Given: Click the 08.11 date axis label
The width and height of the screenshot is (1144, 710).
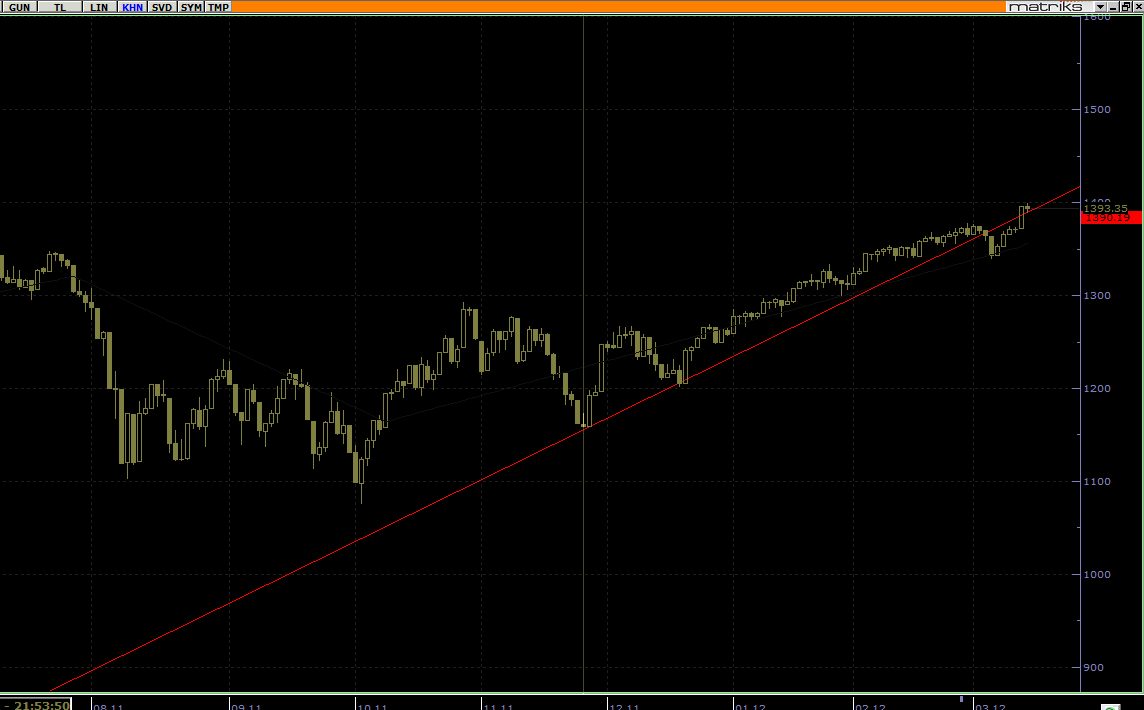Looking at the screenshot, I should point(109,706).
